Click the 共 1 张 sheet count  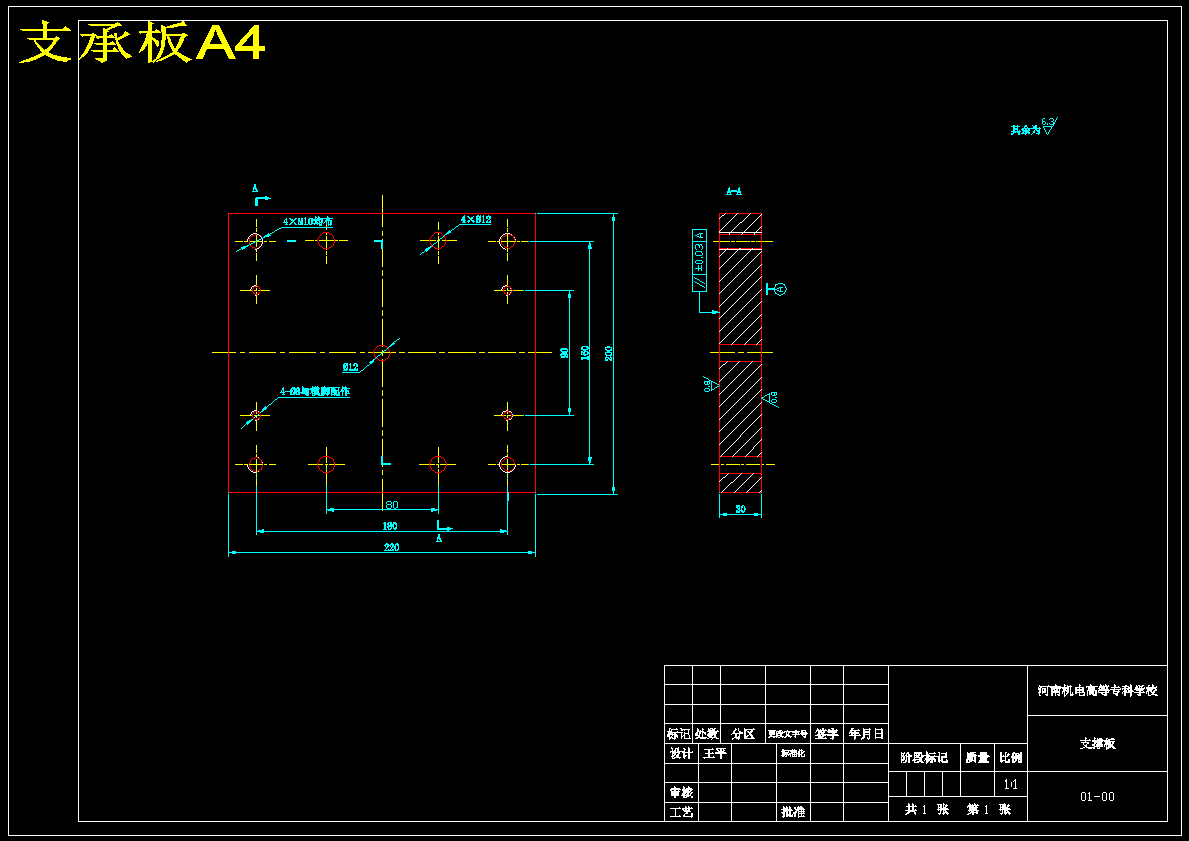tap(927, 810)
